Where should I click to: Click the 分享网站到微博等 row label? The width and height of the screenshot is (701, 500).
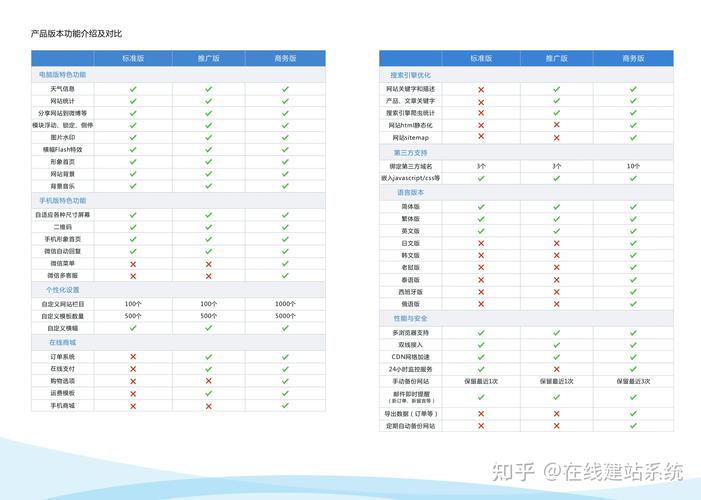[x=63, y=113]
